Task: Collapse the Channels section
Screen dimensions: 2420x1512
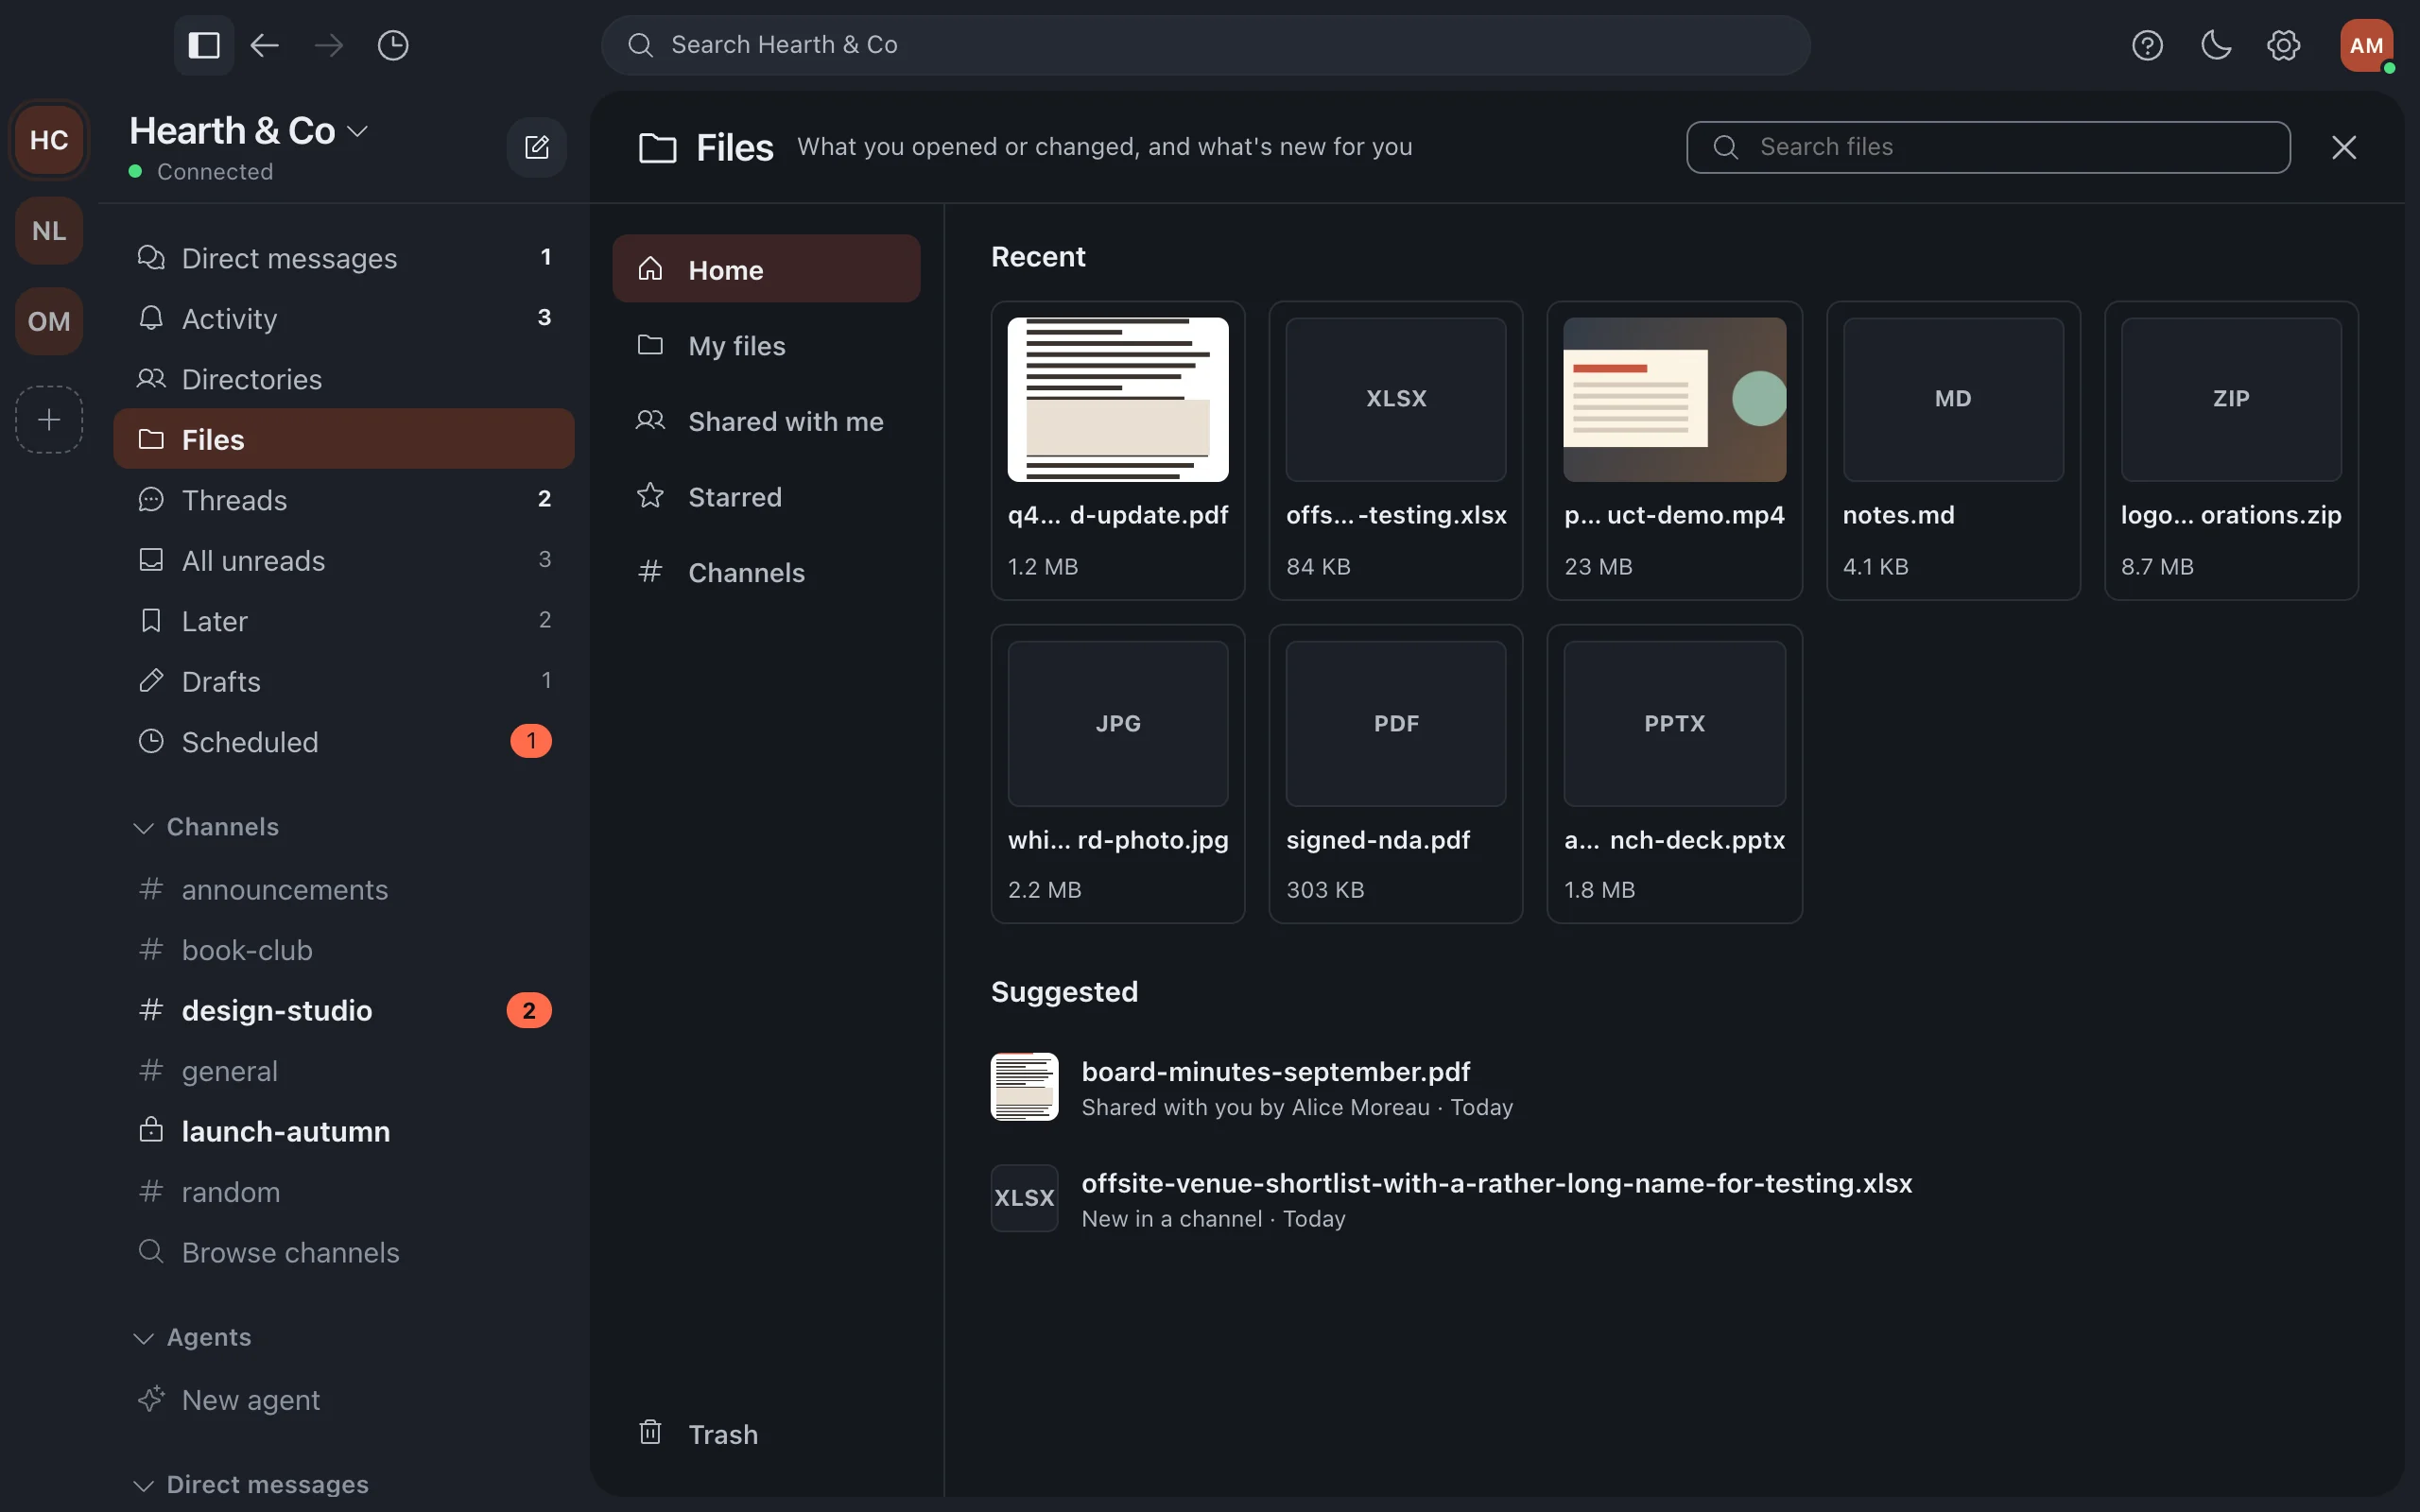Action: (207, 827)
